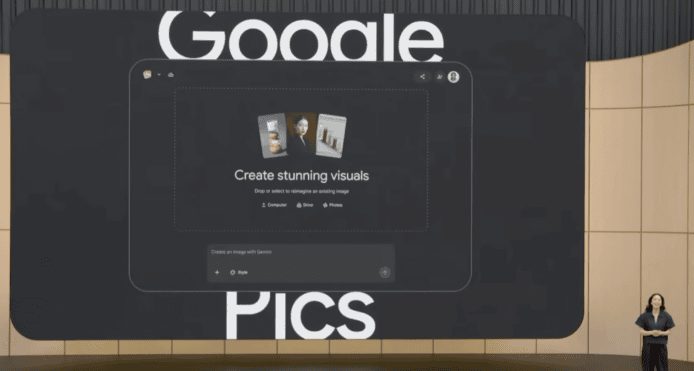Choose an image from Photos
694x371 pixels.
pyautogui.click(x=332, y=205)
